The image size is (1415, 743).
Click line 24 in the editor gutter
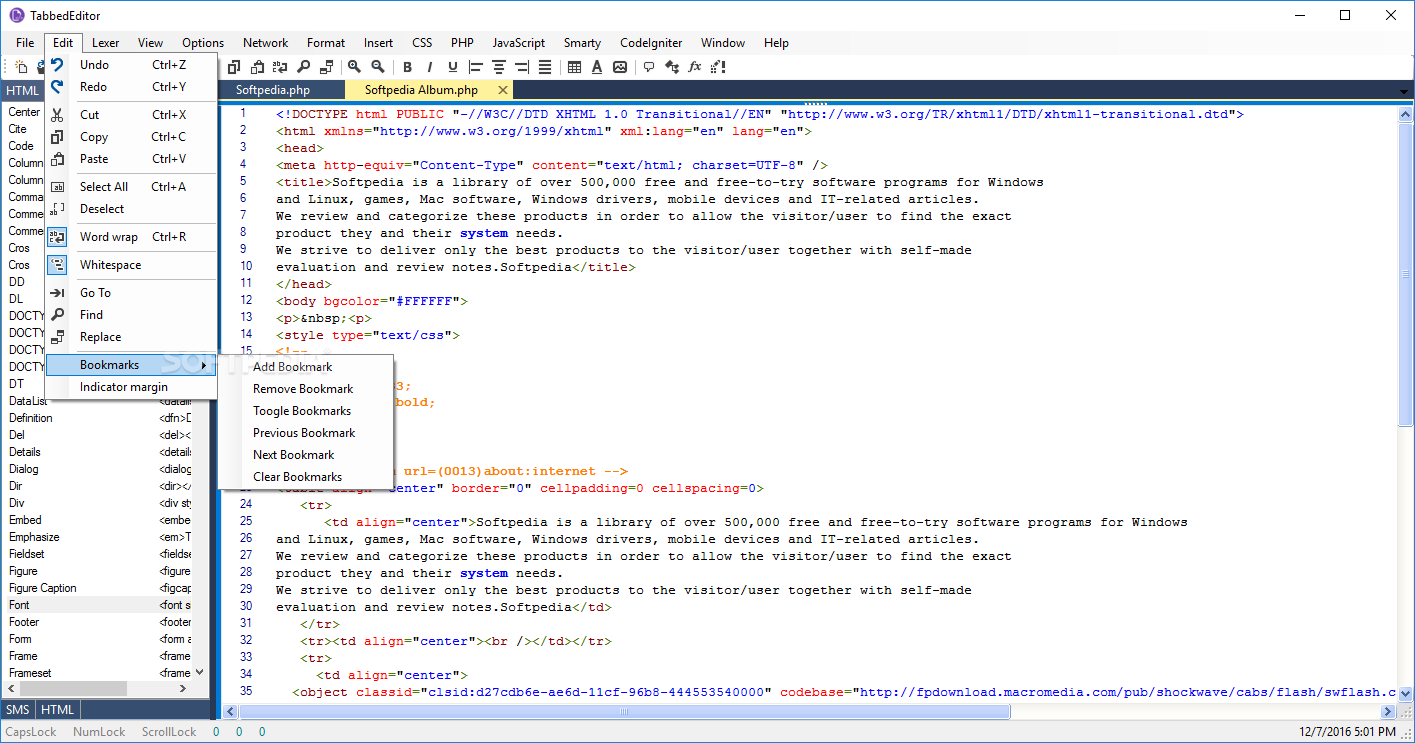click(246, 505)
